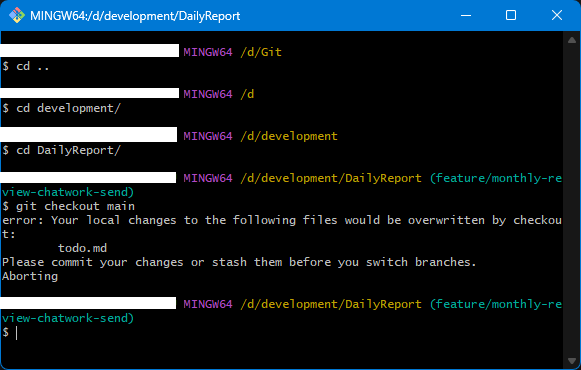Click the window title MINGW64:/d/development/DailyReport
The image size is (581, 370).
tap(135, 16)
